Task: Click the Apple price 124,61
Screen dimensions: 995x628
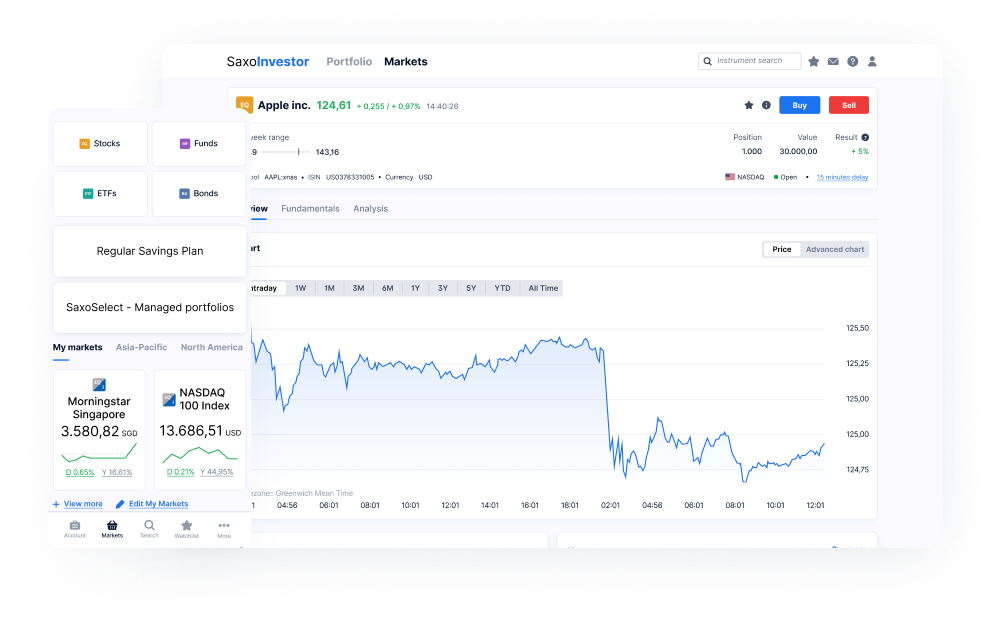Action: click(x=334, y=105)
